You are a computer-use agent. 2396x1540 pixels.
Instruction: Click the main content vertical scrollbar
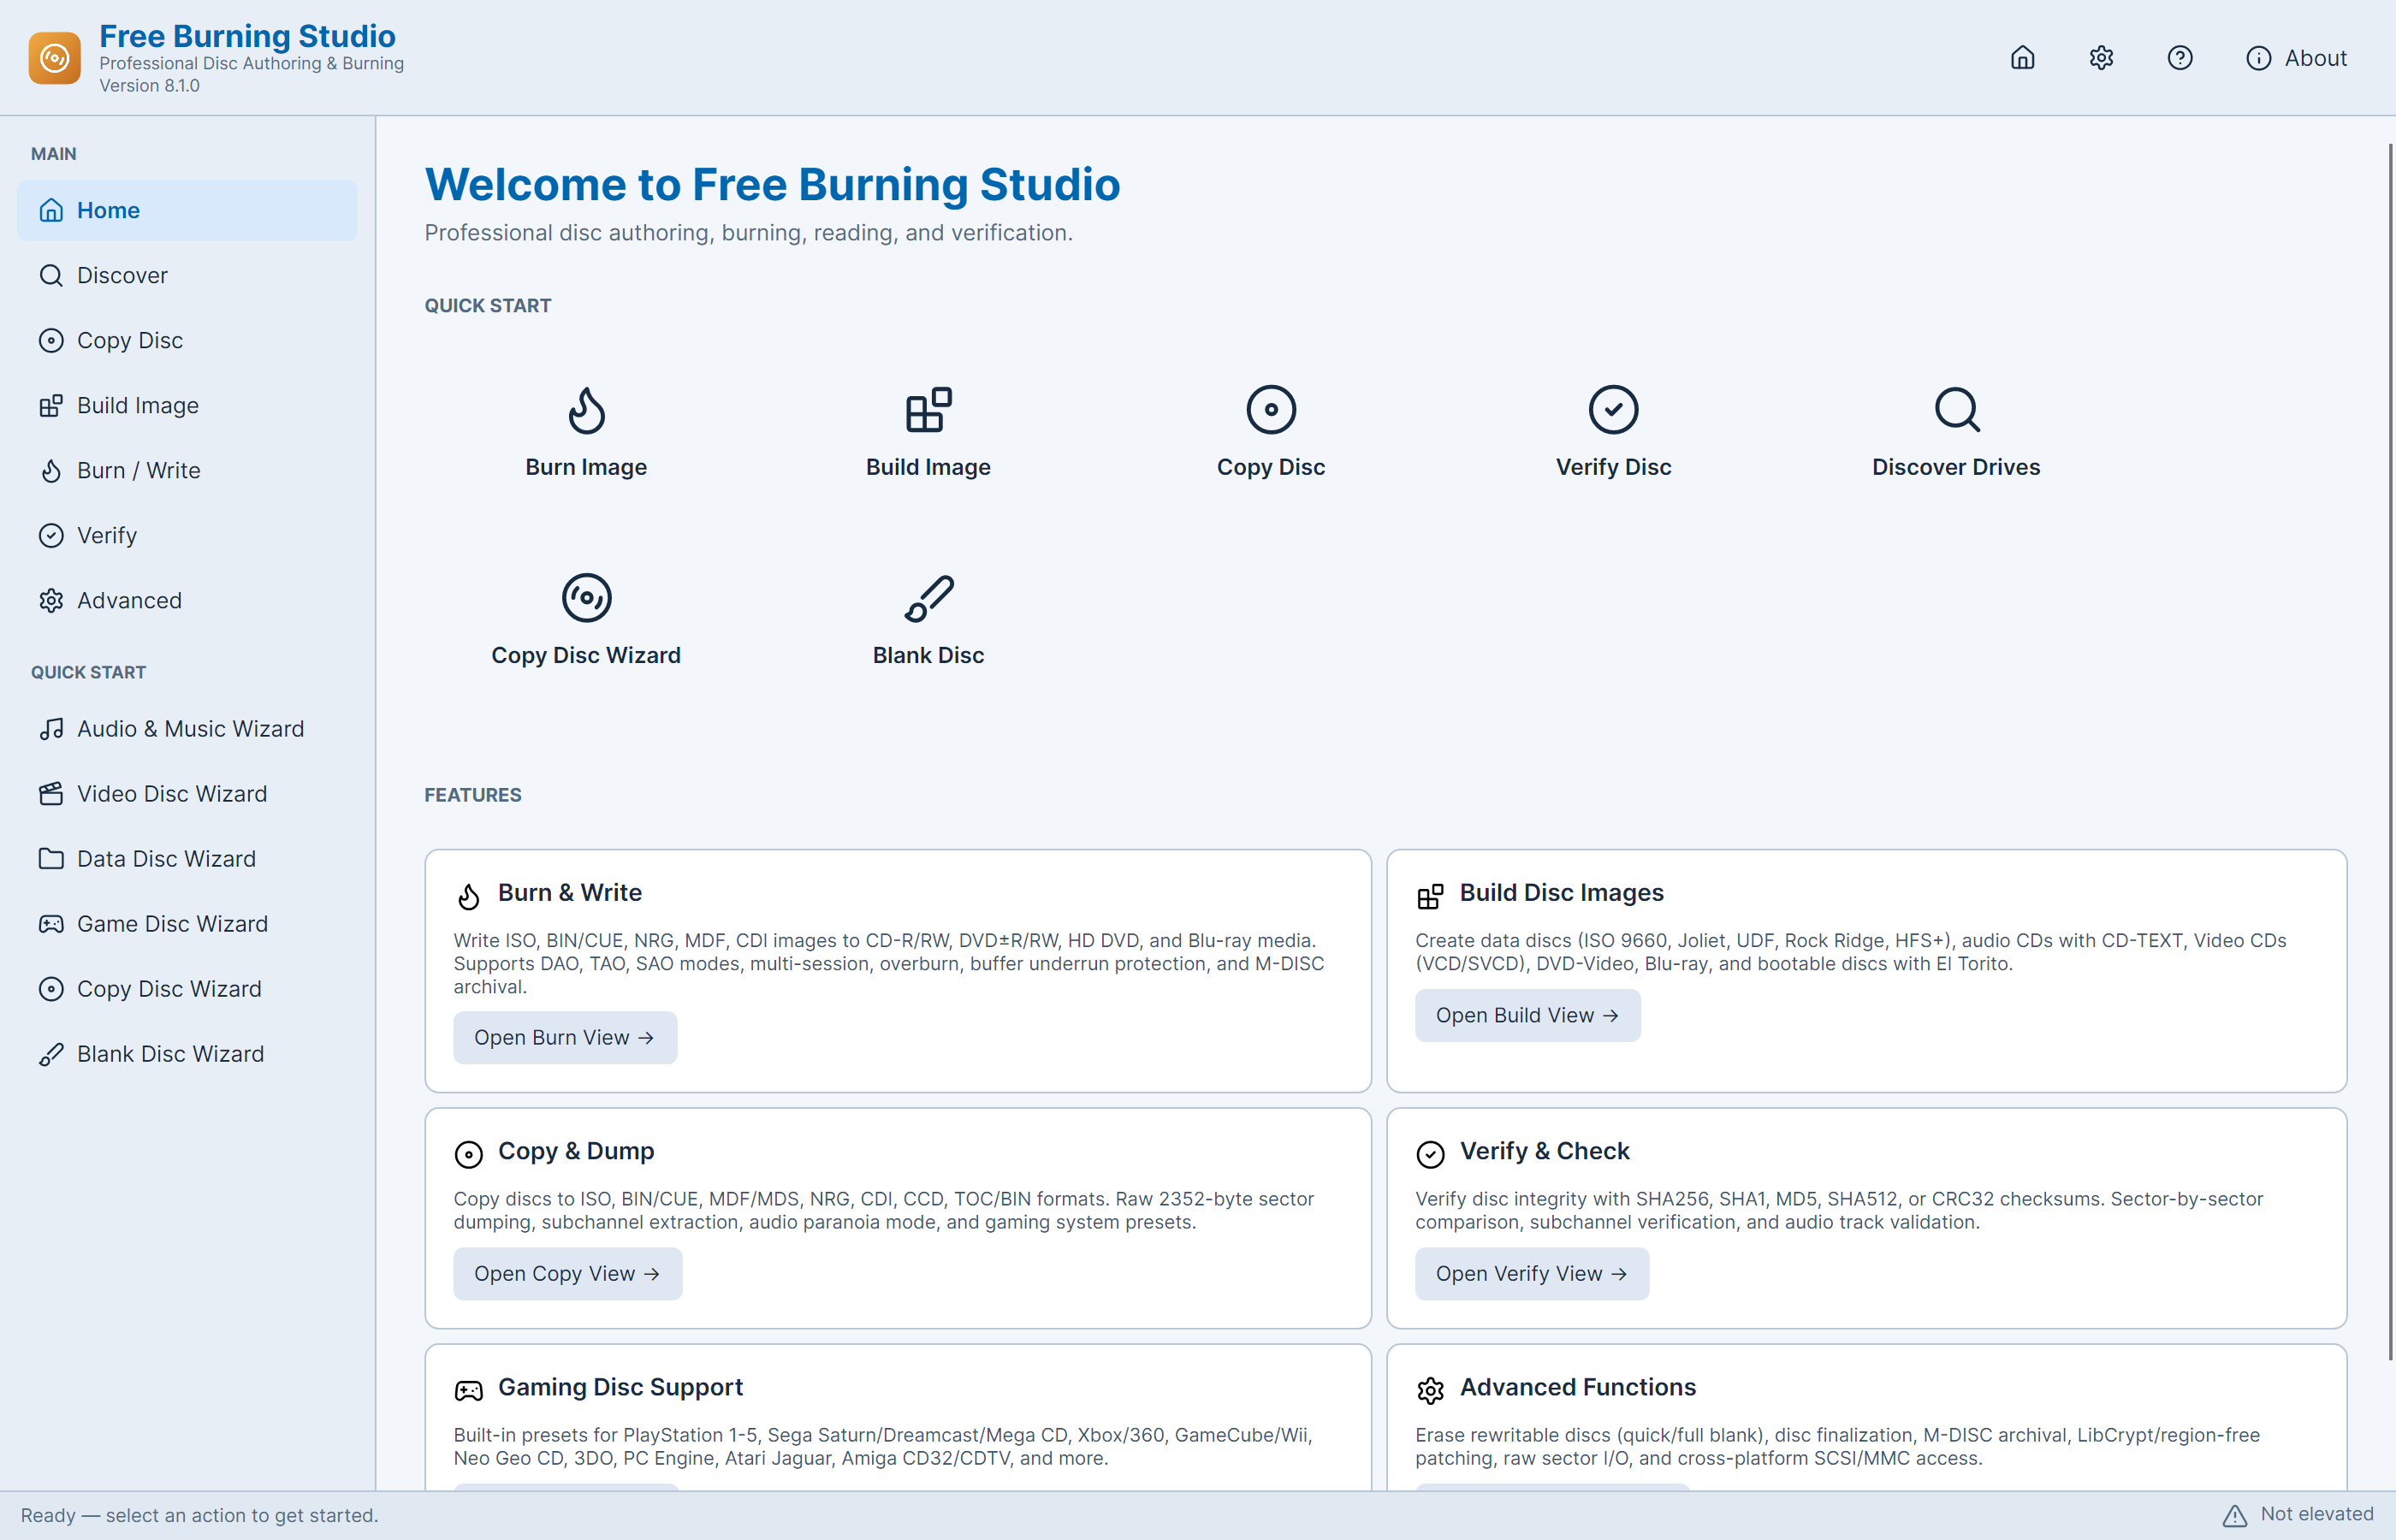click(x=2389, y=750)
